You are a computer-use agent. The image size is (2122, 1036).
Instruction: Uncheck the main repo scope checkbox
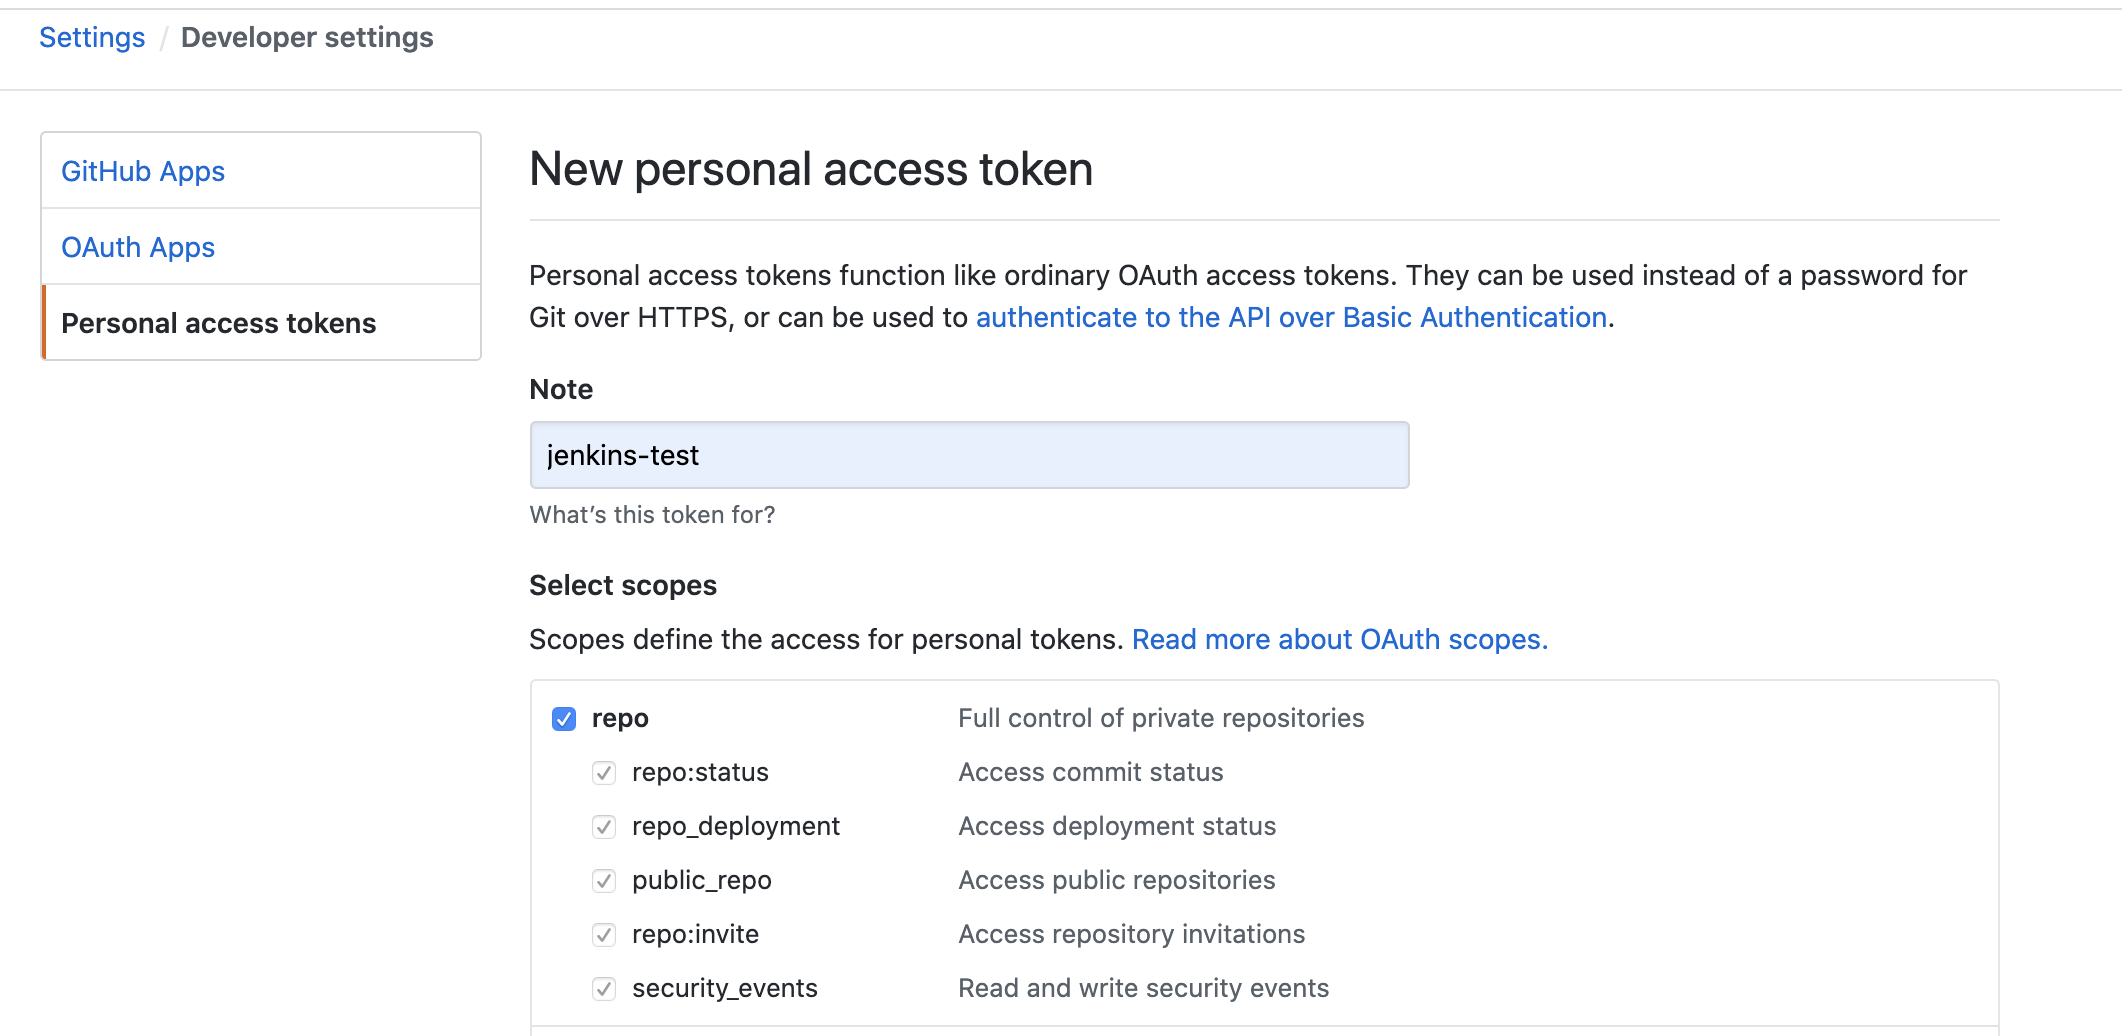[564, 719]
